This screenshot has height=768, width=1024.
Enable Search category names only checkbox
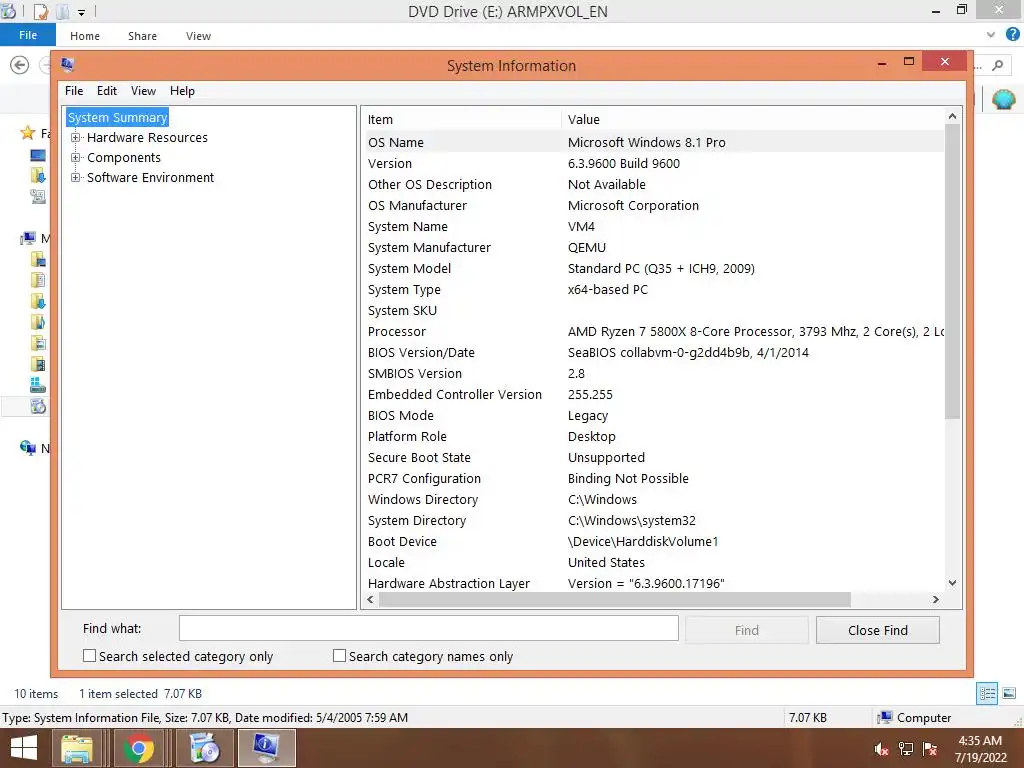(339, 656)
